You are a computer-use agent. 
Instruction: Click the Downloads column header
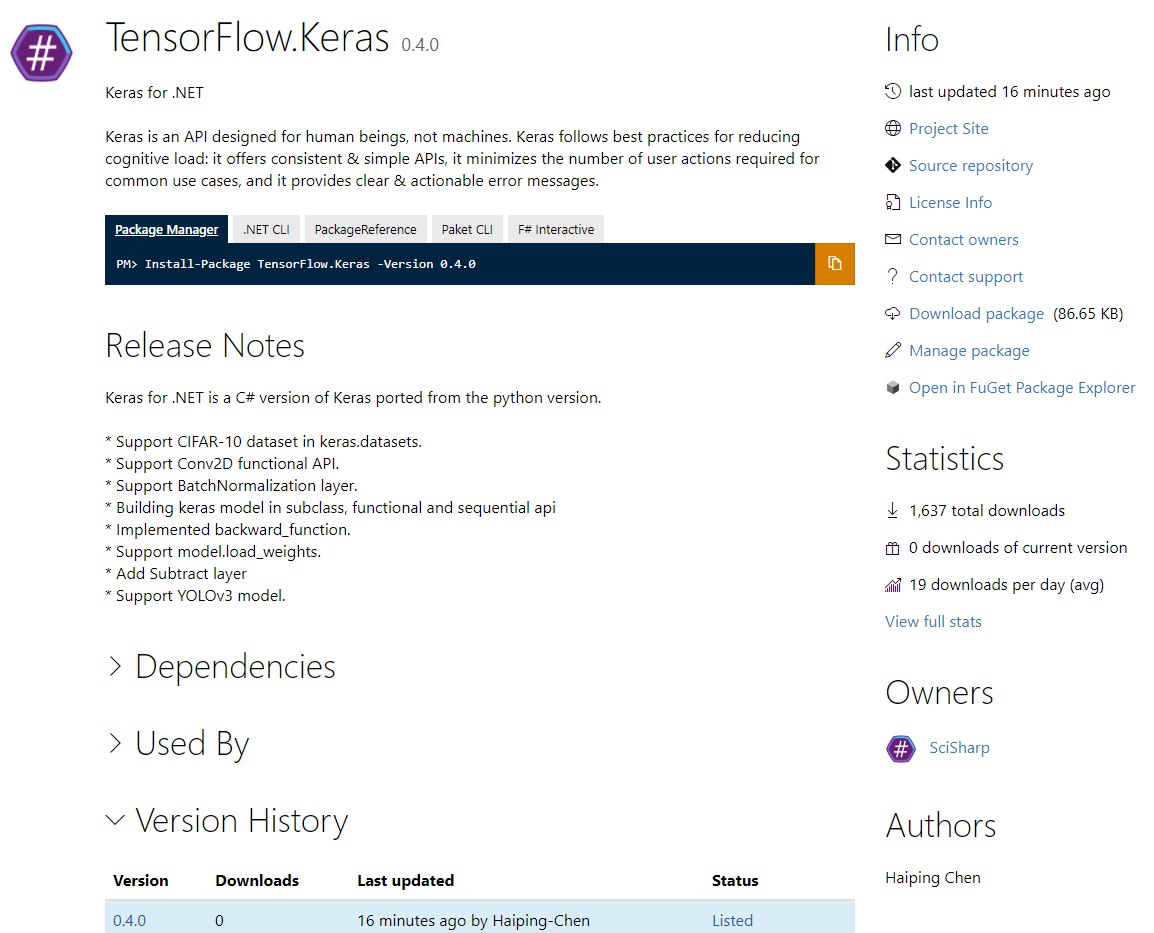[257, 881]
